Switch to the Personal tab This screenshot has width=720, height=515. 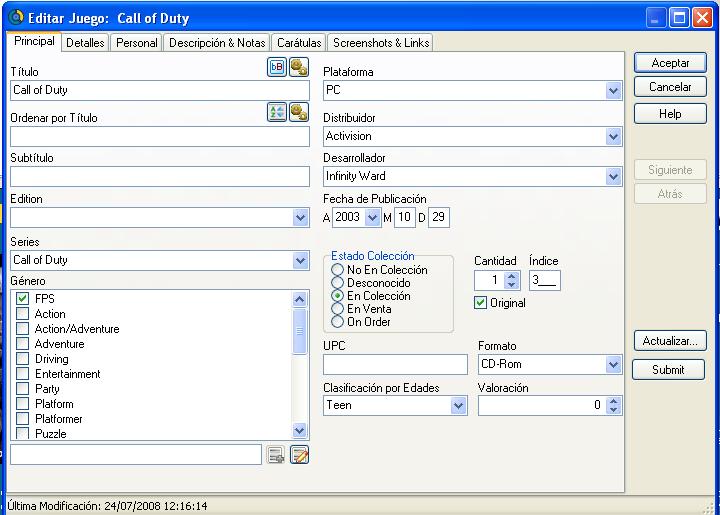[136, 43]
